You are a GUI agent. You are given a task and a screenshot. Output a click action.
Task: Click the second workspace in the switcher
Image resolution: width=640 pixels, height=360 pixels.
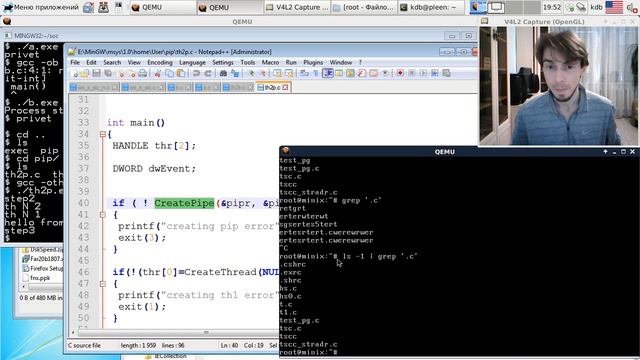tap(496, 7)
